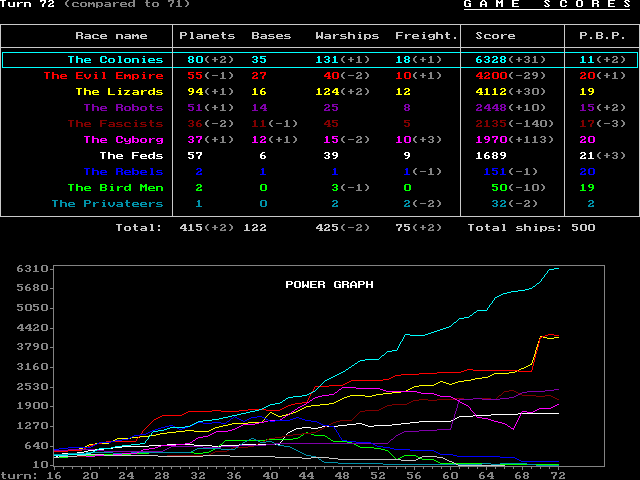
Task: Select The Evil Empire race name
Action: (x=104, y=76)
